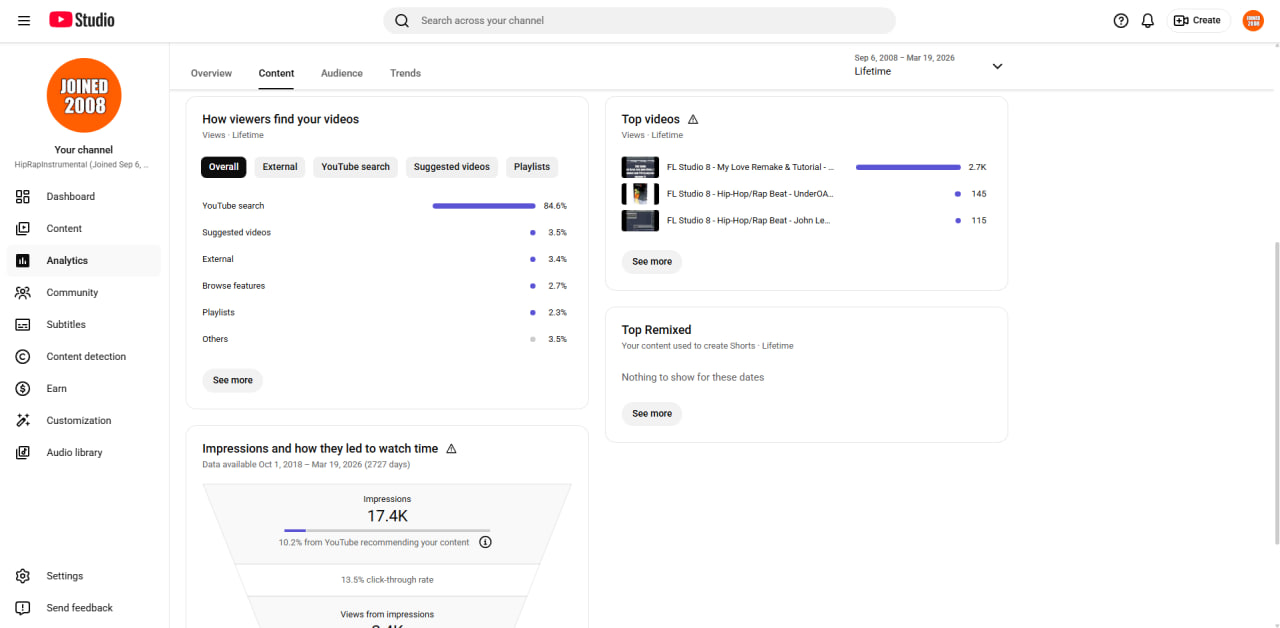Open the My Love Remake & Tutorial video
The height and width of the screenshot is (628, 1280).
click(750, 167)
